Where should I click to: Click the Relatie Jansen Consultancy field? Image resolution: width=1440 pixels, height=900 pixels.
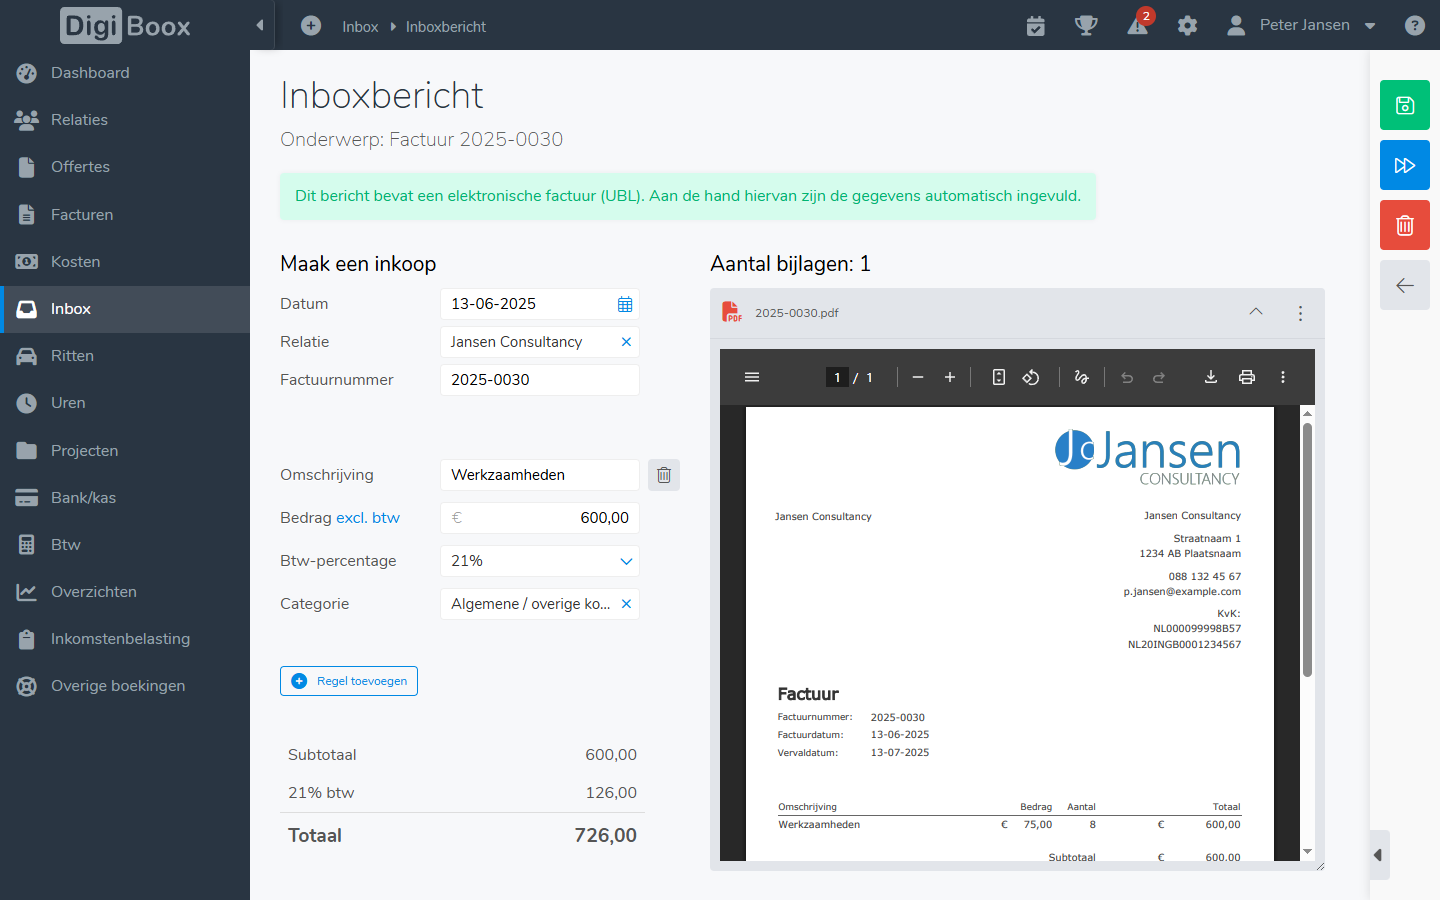click(x=540, y=342)
